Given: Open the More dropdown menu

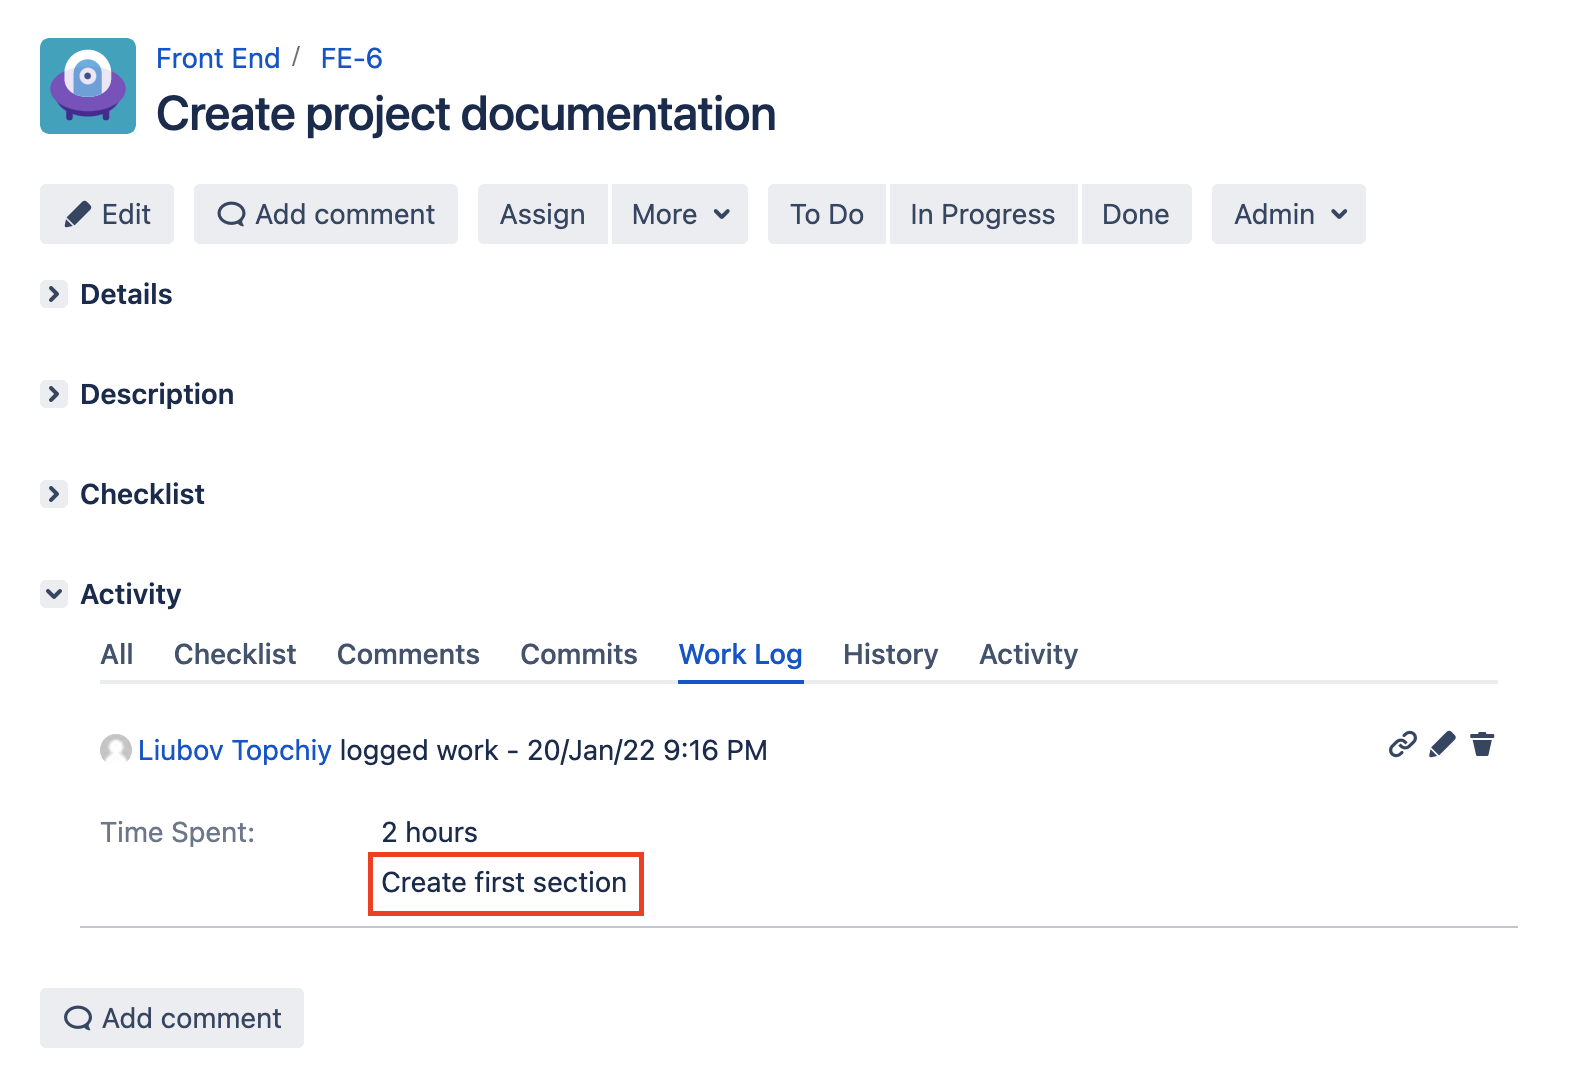Looking at the screenshot, I should point(680,214).
